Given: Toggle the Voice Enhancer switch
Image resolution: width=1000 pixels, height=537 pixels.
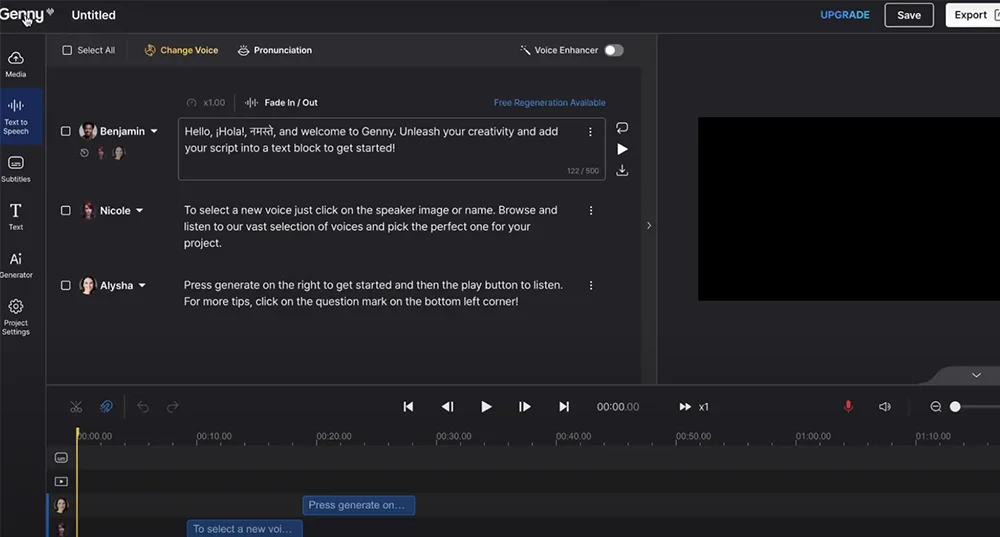Looking at the screenshot, I should click(613, 50).
